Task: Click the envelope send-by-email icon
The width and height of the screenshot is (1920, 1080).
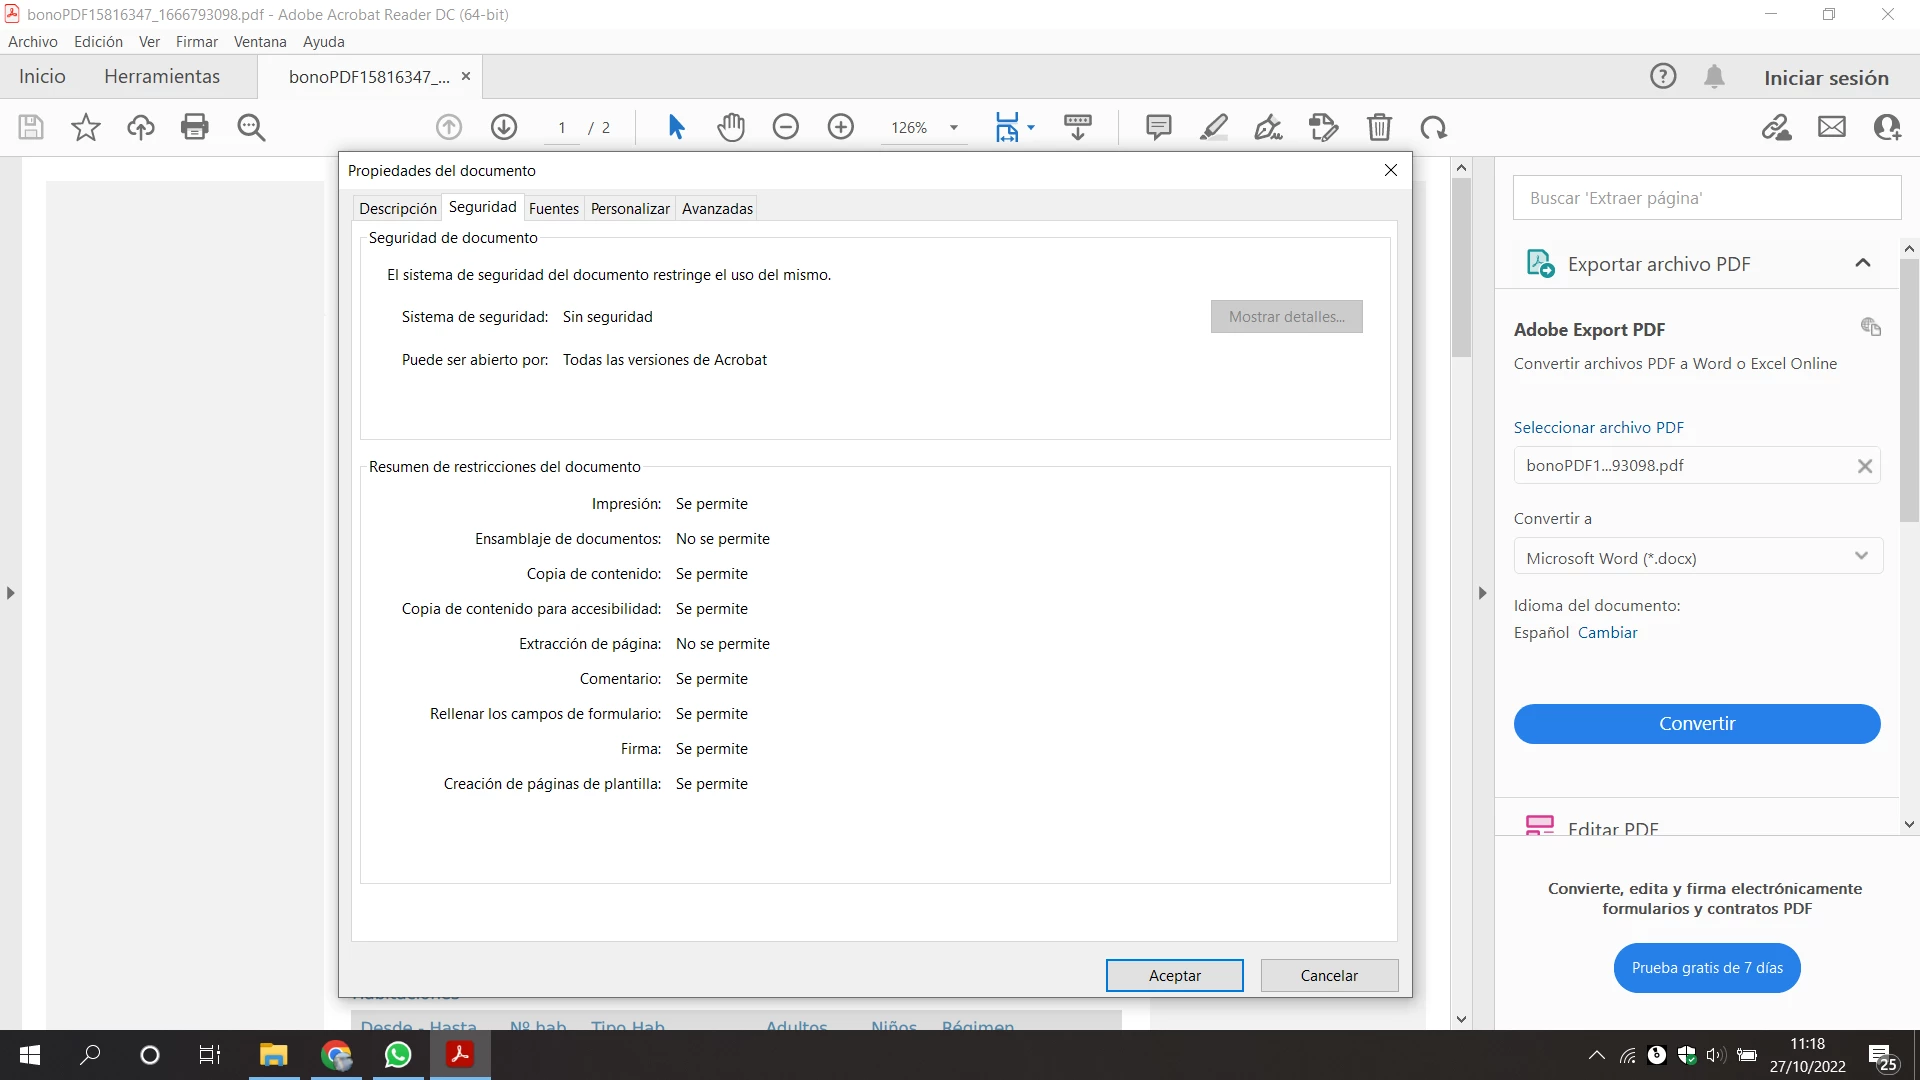Action: coord(1831,127)
